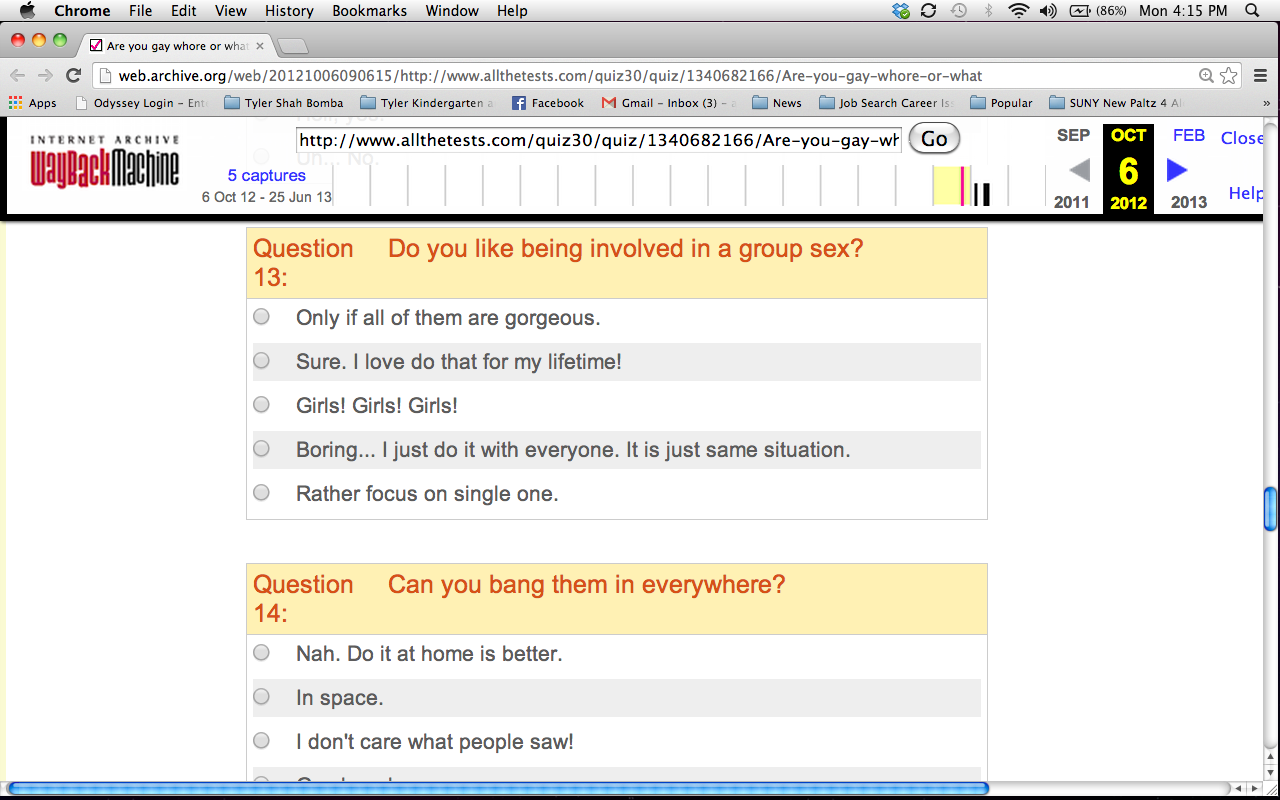Click the horizontal scrollbar at the bottom
Image resolution: width=1280 pixels, height=800 pixels.
pyautogui.click(x=498, y=789)
